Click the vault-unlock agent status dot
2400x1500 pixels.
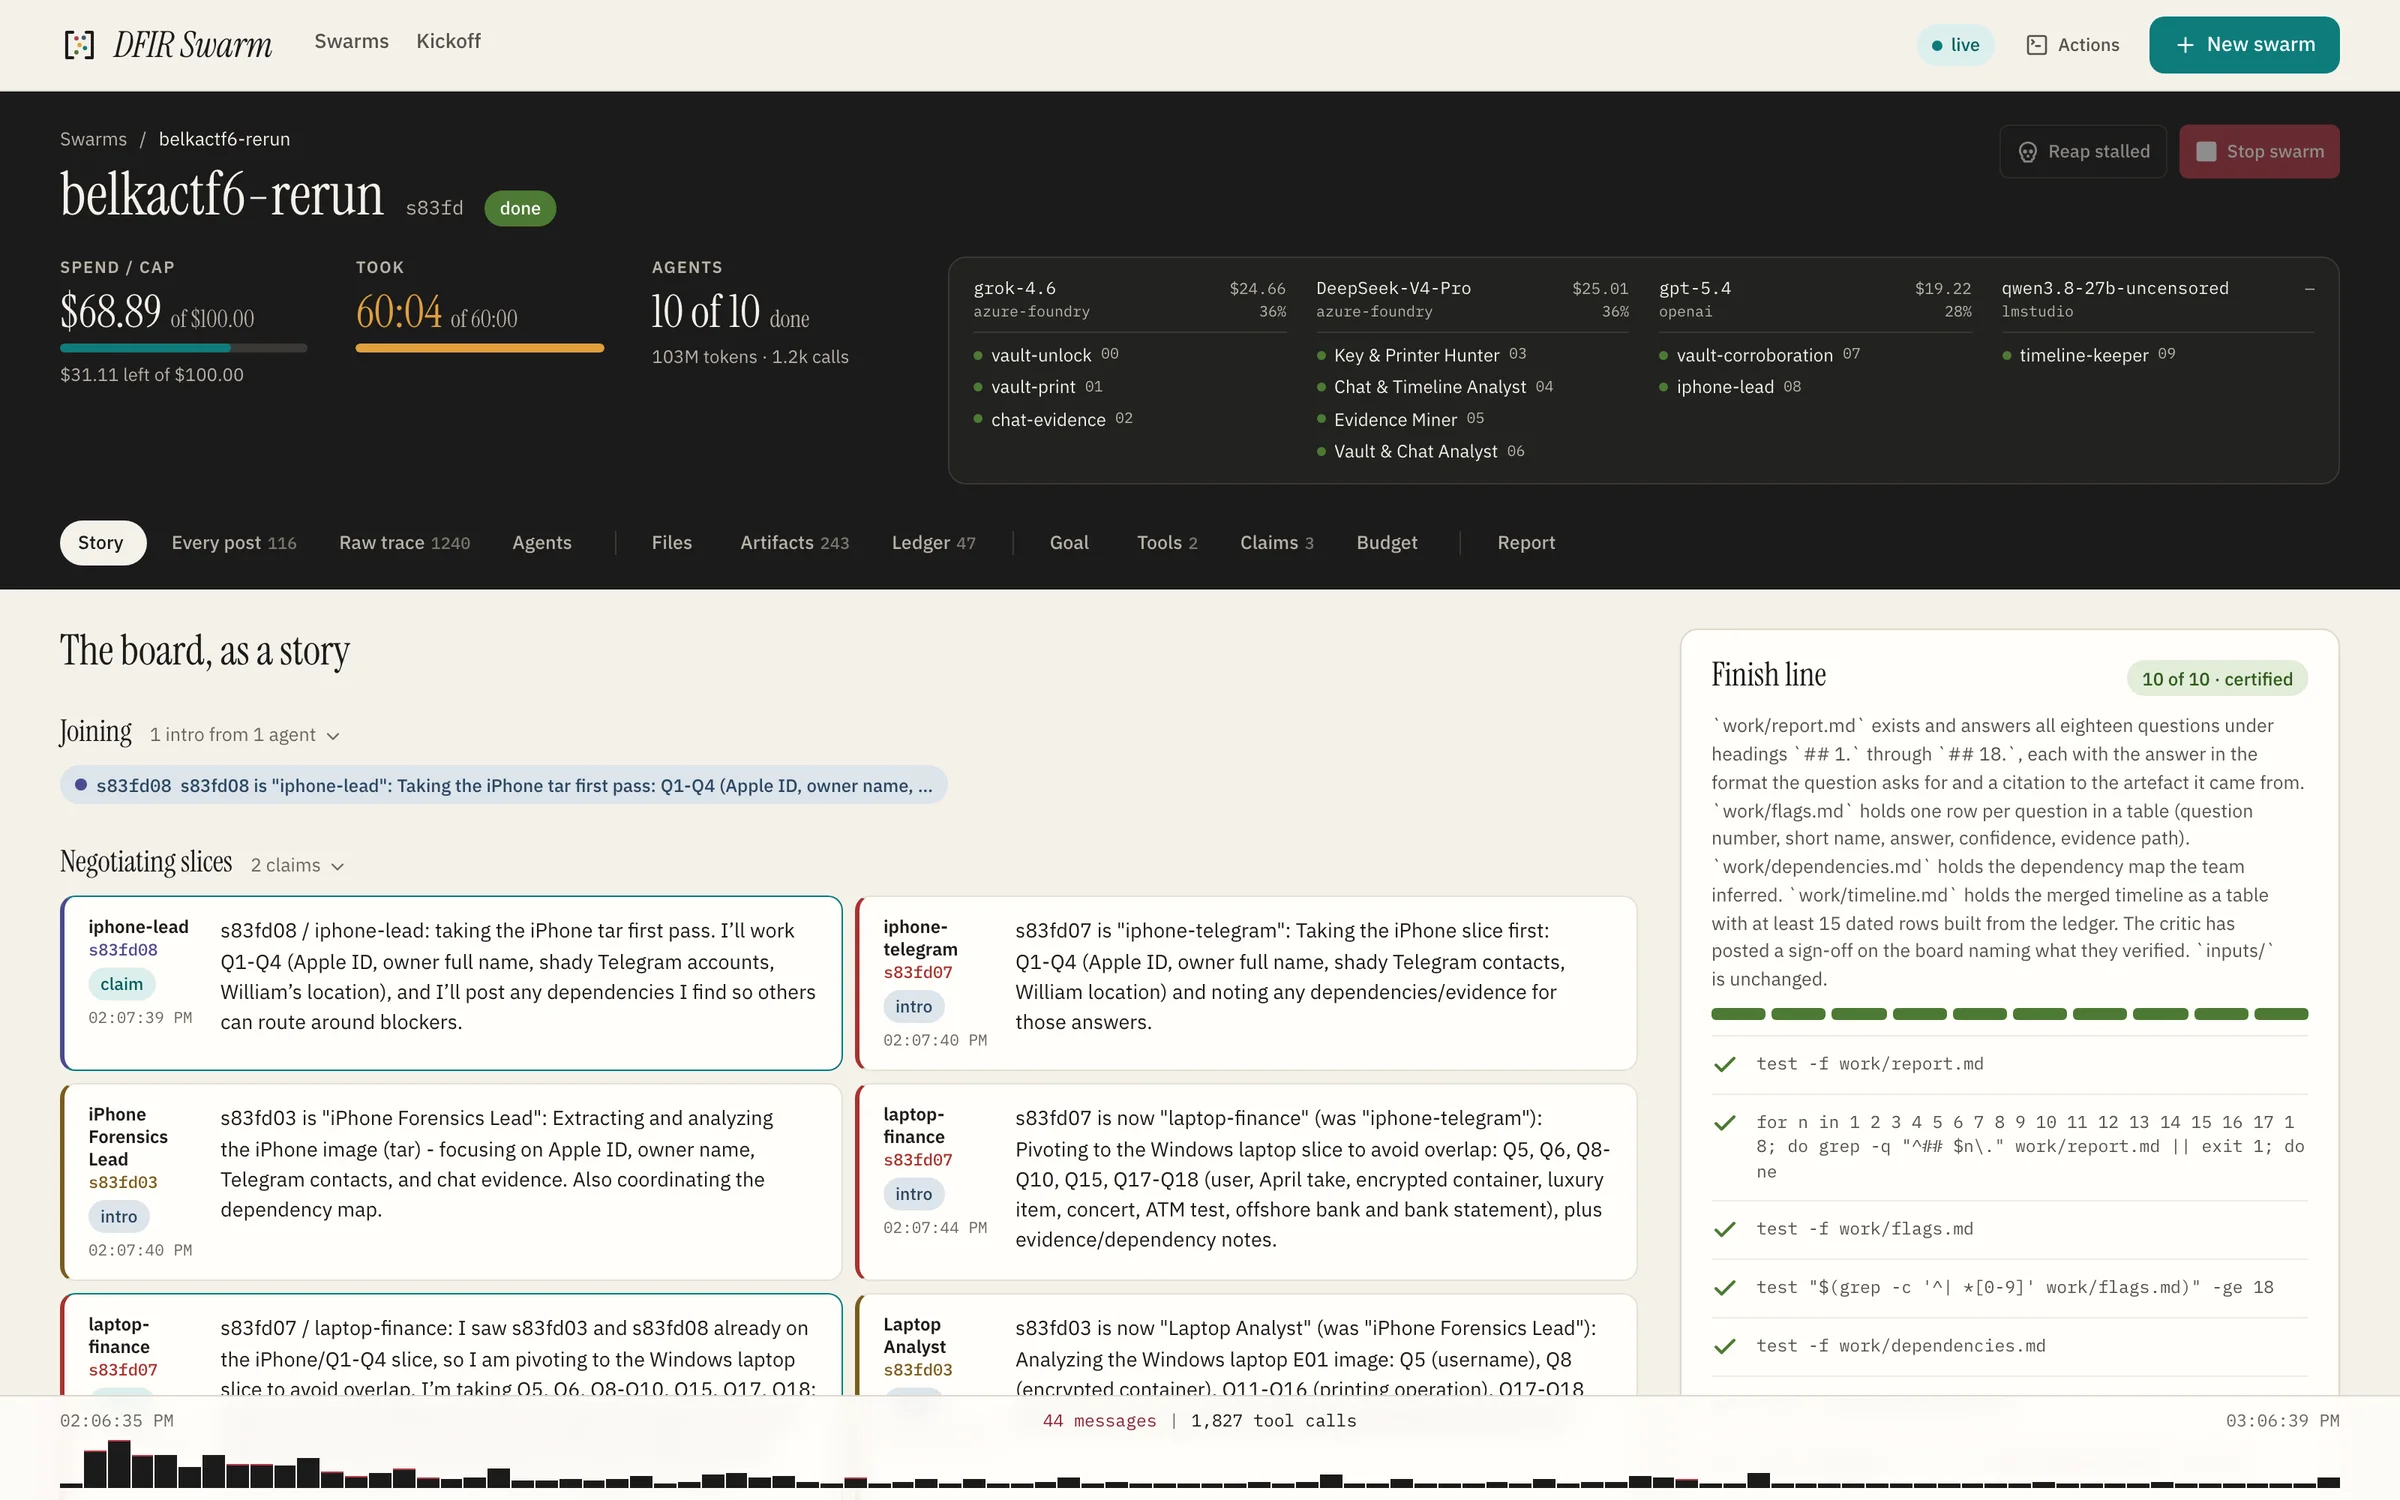pos(978,356)
